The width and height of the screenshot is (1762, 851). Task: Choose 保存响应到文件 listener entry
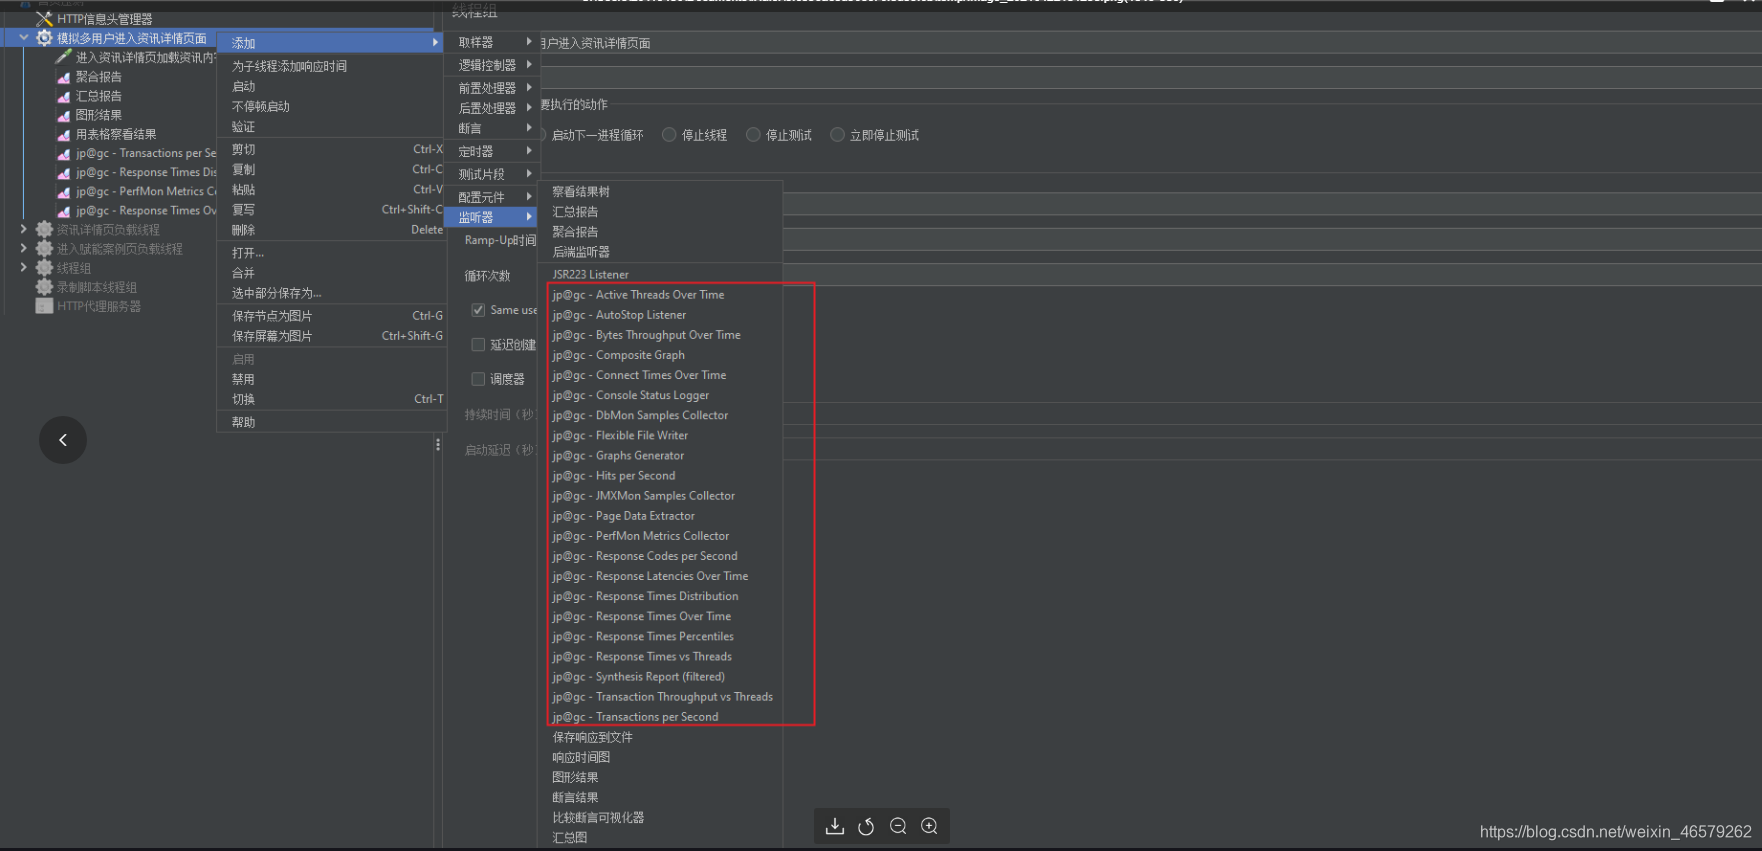661,737
